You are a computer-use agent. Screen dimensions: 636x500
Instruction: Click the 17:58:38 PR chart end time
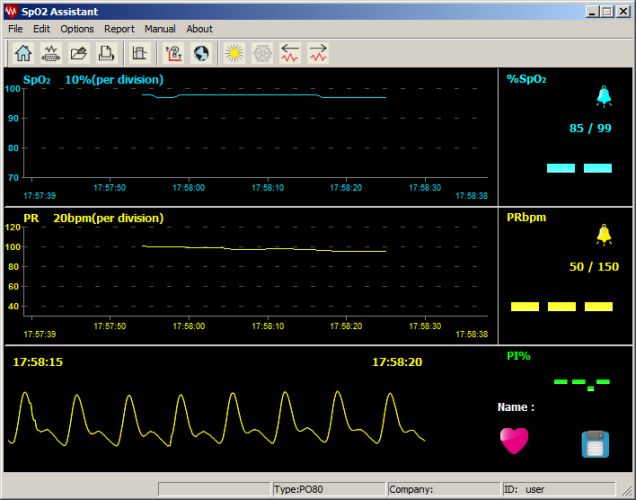(472, 334)
